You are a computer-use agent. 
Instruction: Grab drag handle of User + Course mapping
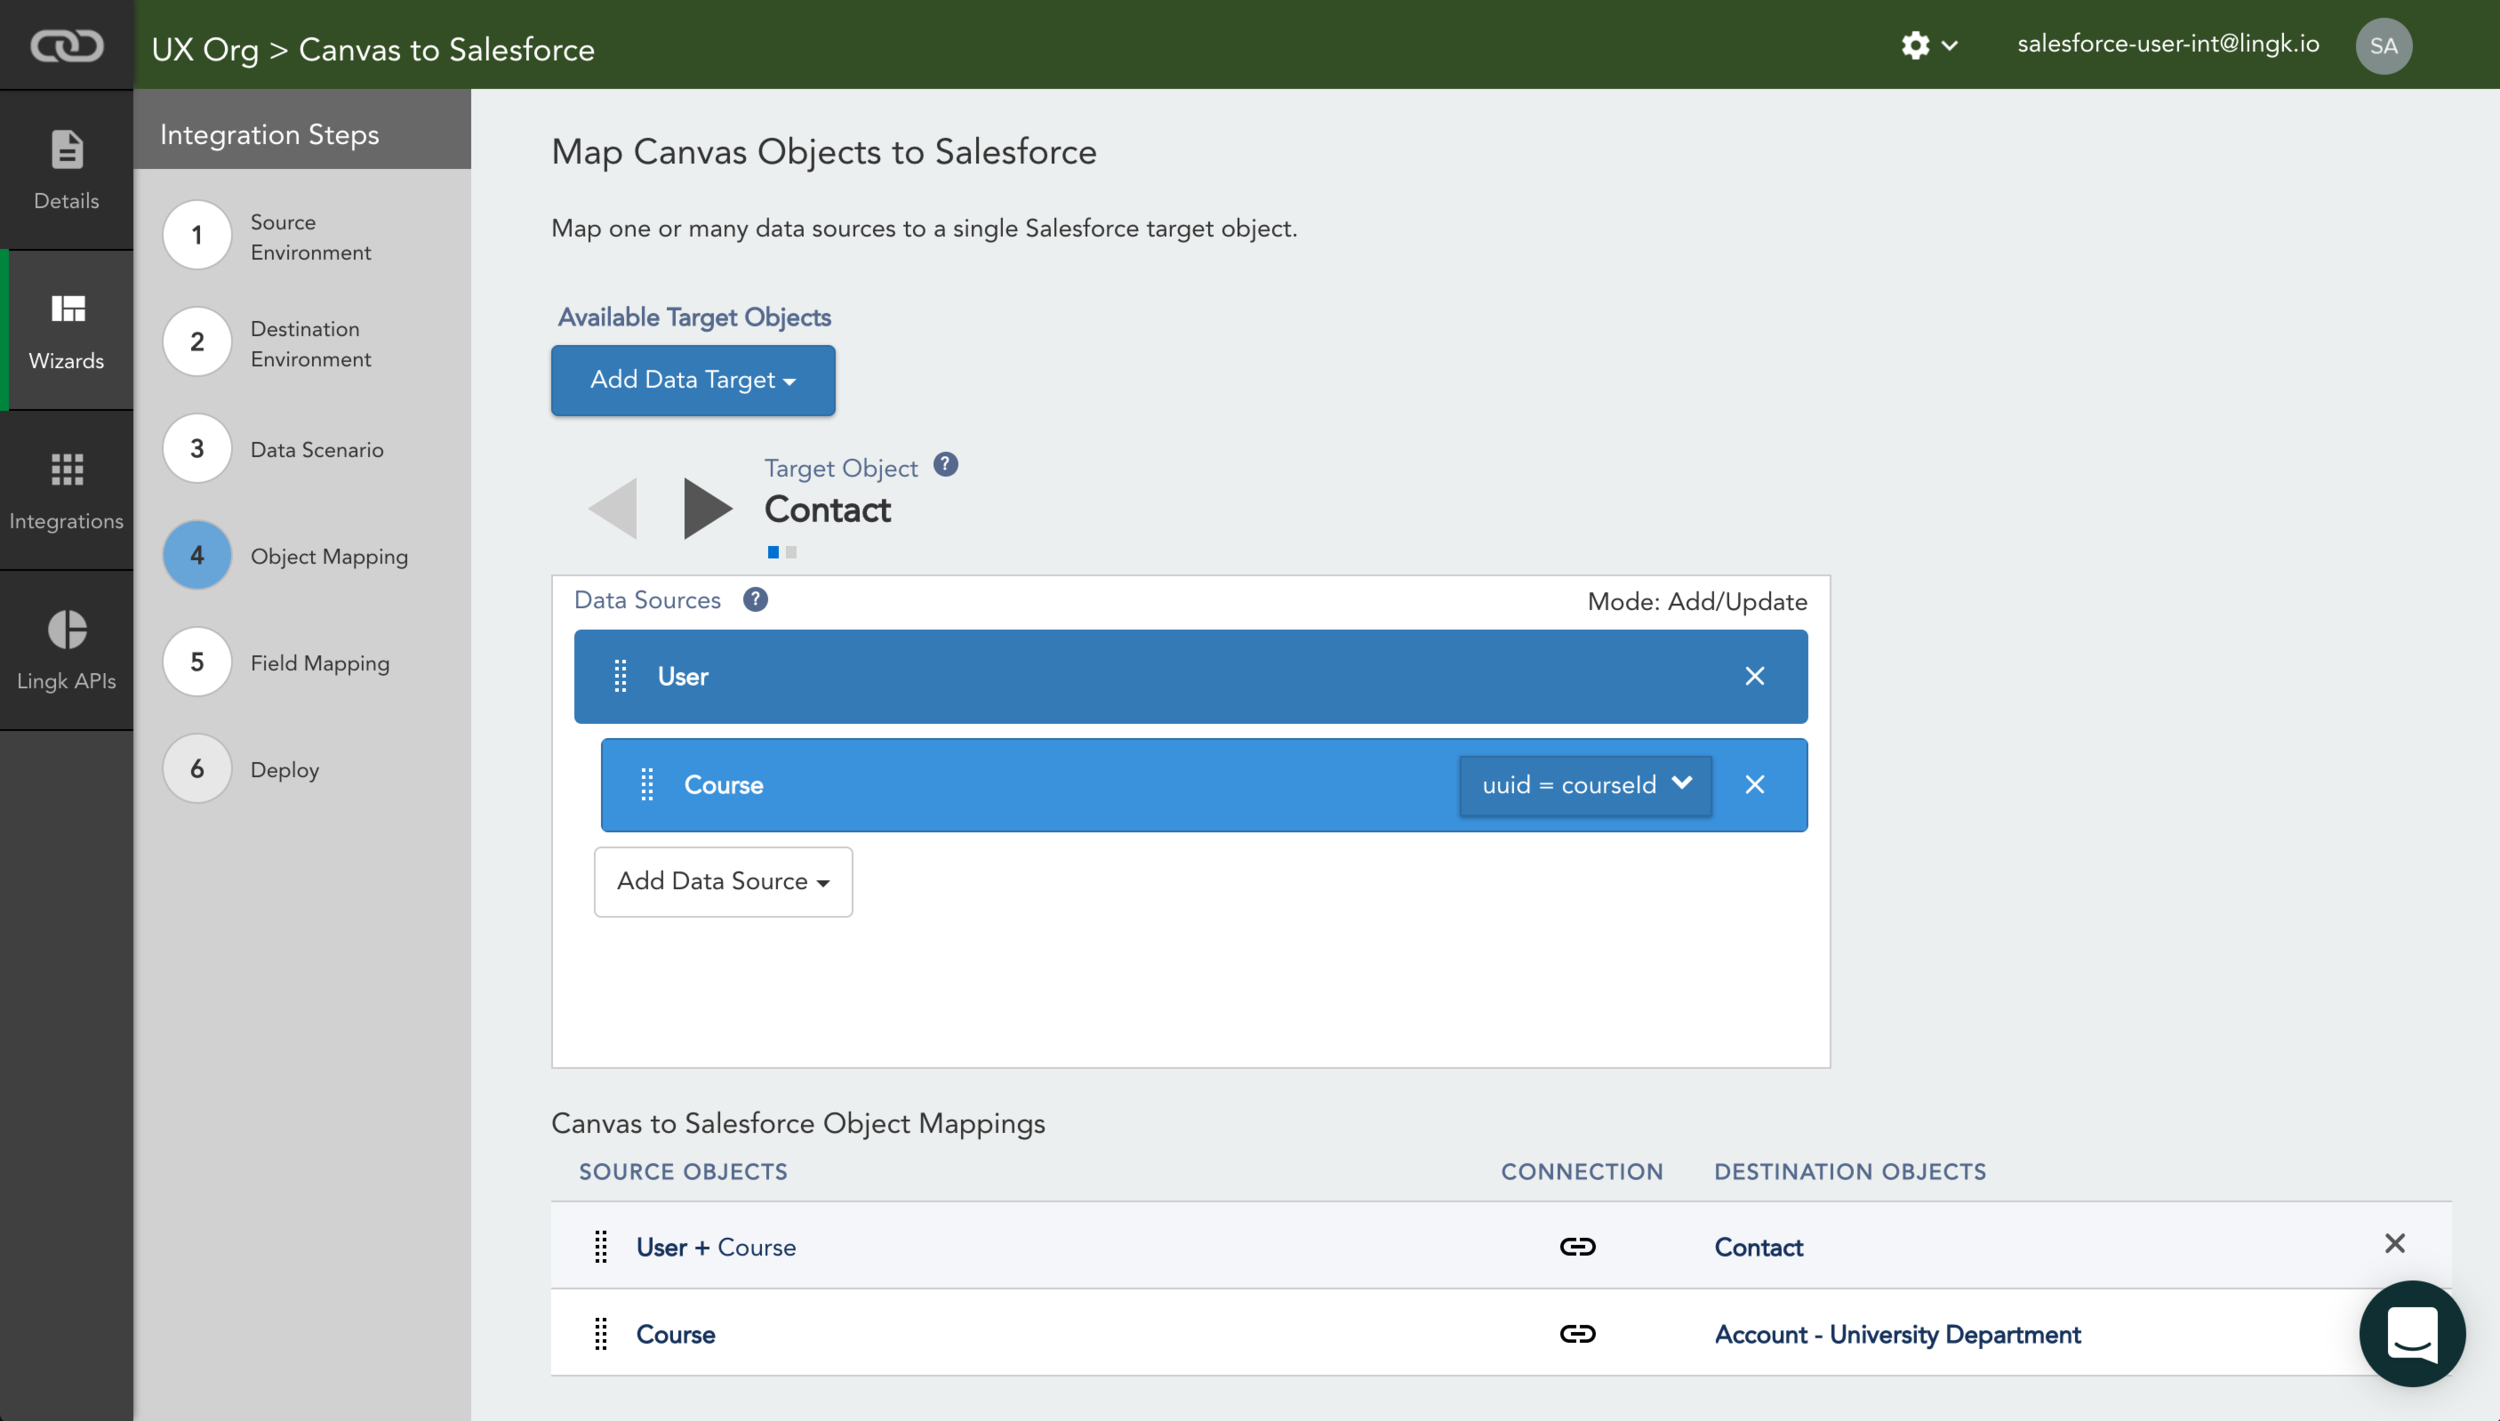tap(601, 1246)
